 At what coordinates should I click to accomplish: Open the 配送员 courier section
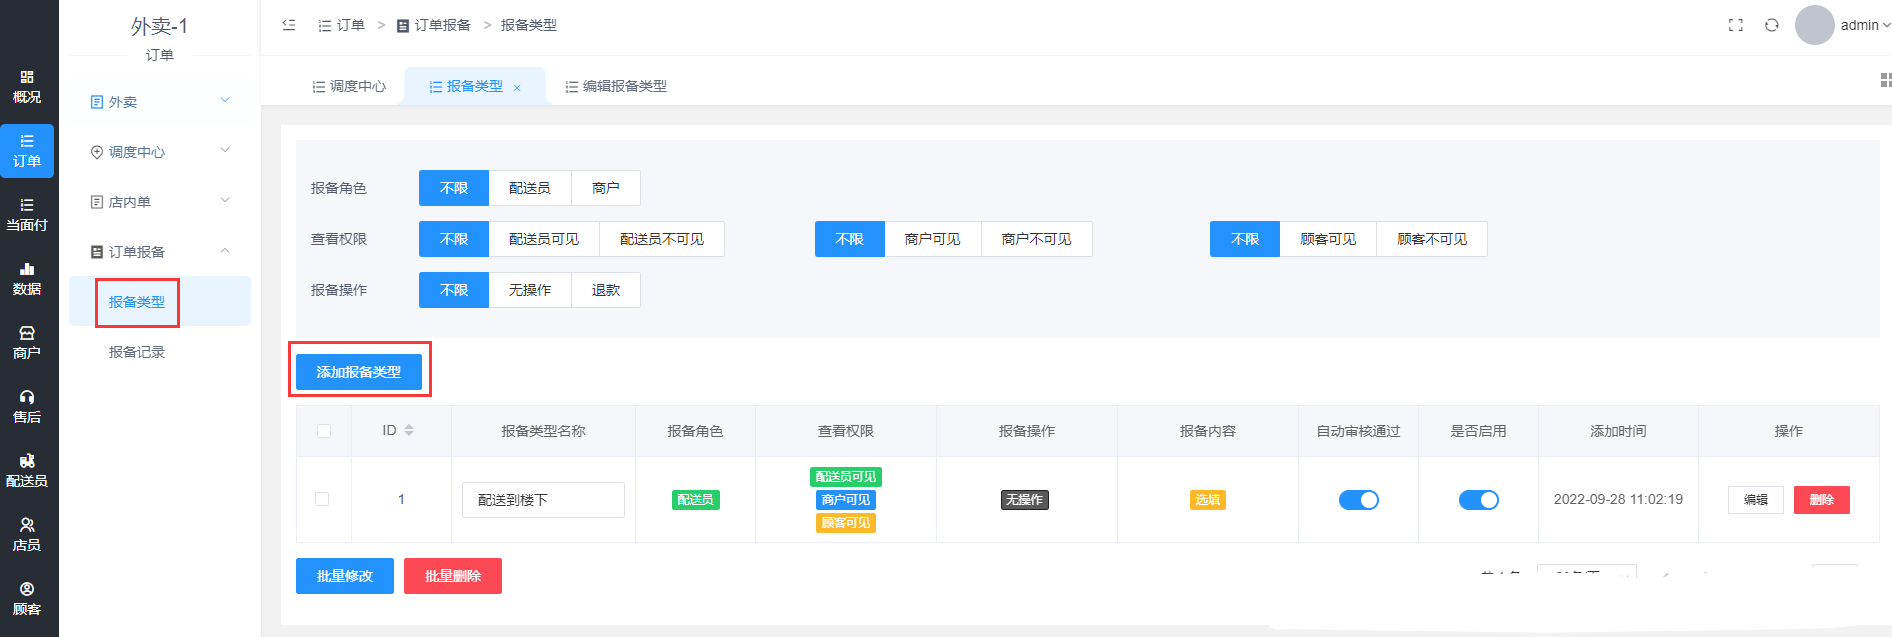click(27, 471)
